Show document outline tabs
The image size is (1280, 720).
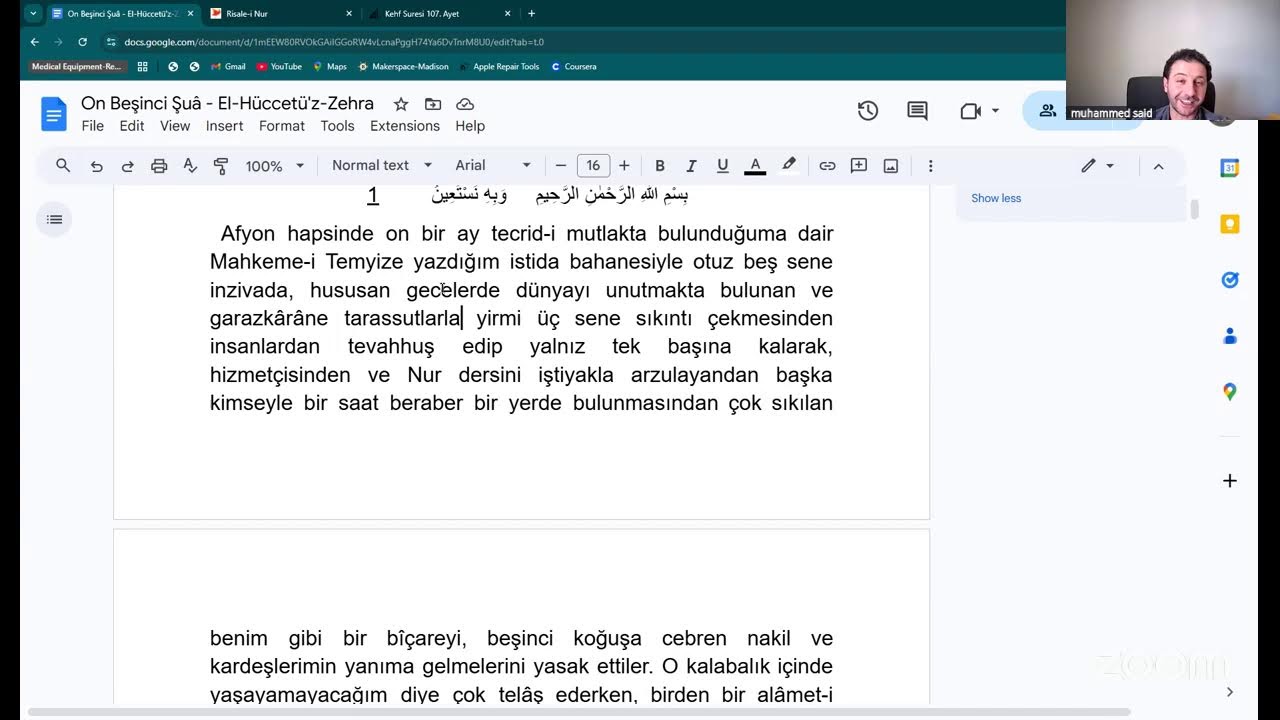54,220
